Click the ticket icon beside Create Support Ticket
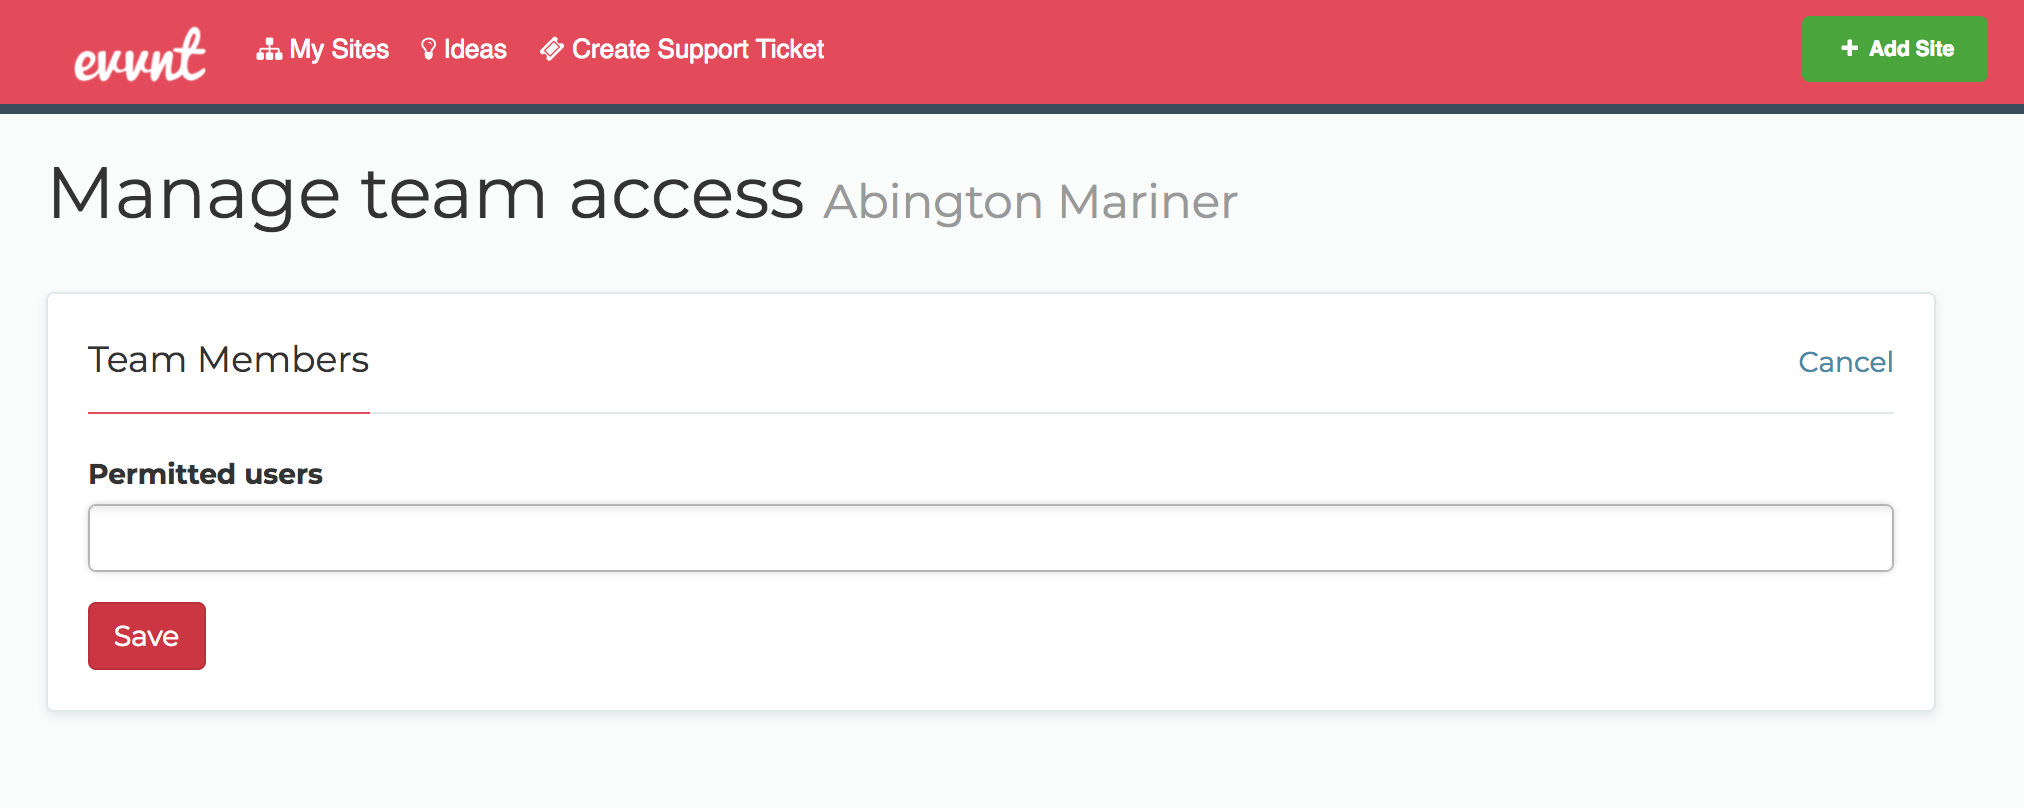This screenshot has width=2024, height=808. (x=551, y=49)
